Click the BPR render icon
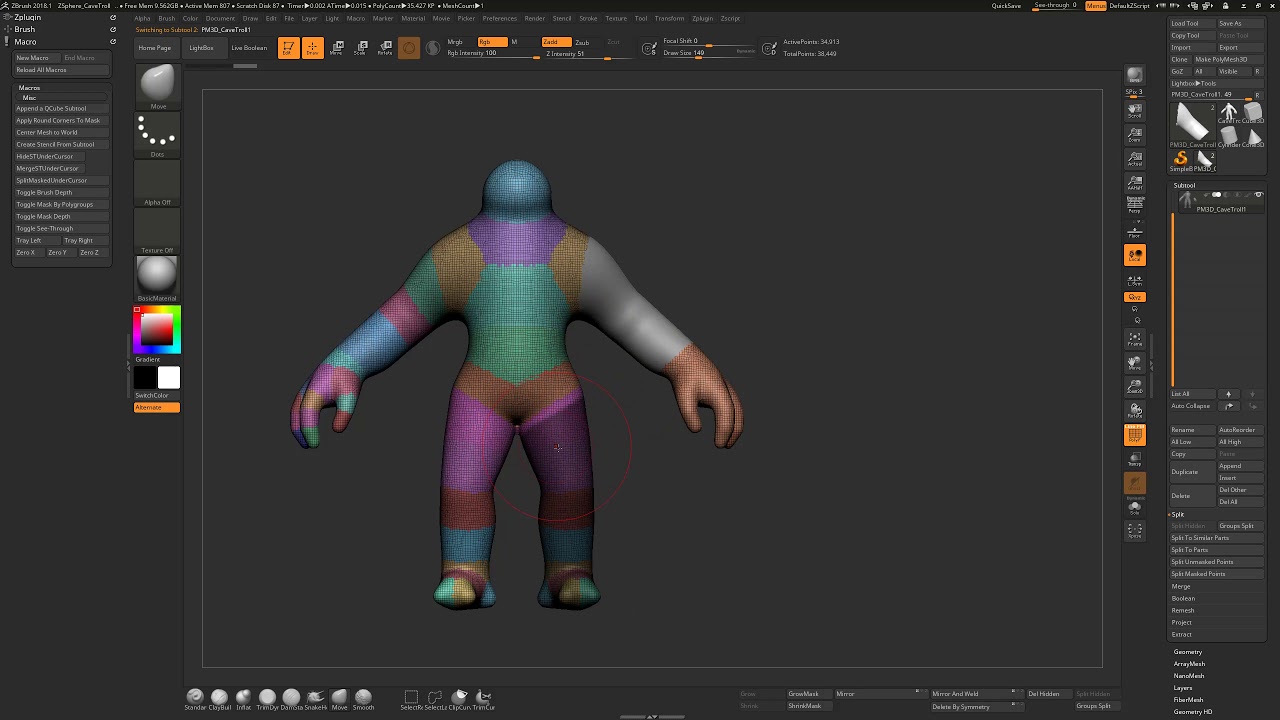Image resolution: width=1280 pixels, height=720 pixels. pyautogui.click(x=1134, y=76)
